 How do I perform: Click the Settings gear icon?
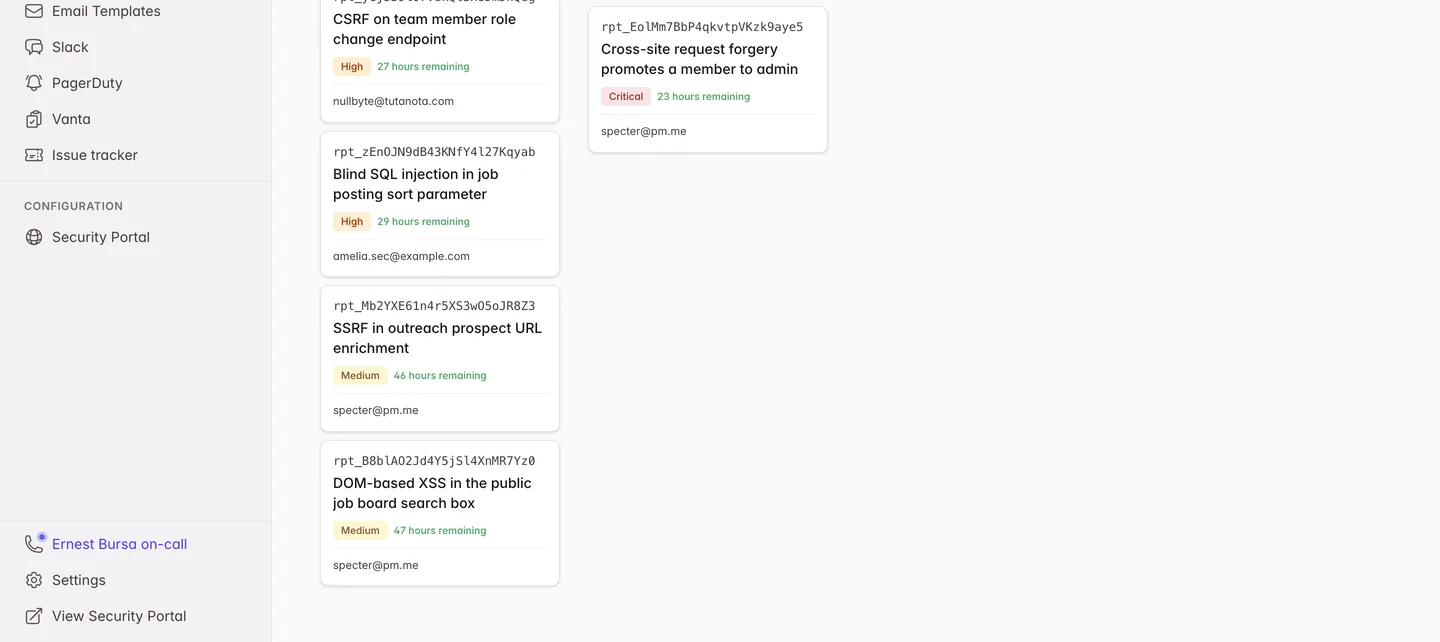(x=34, y=580)
